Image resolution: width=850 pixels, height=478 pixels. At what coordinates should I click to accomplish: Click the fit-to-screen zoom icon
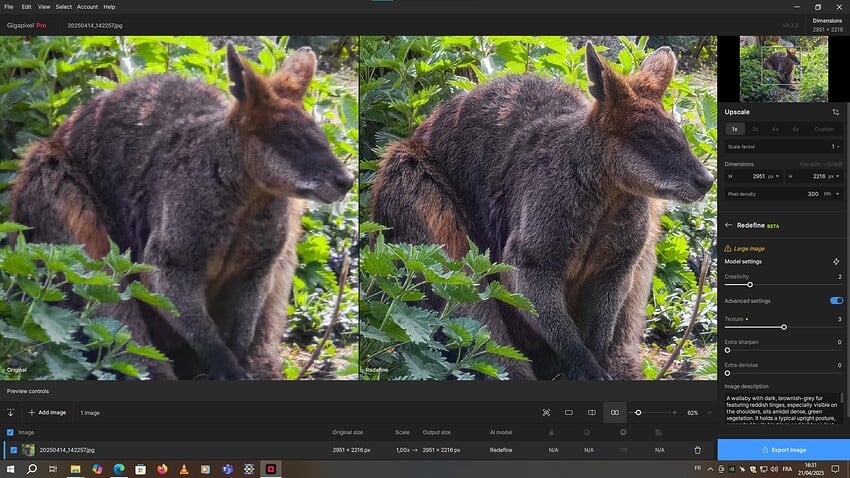click(546, 412)
